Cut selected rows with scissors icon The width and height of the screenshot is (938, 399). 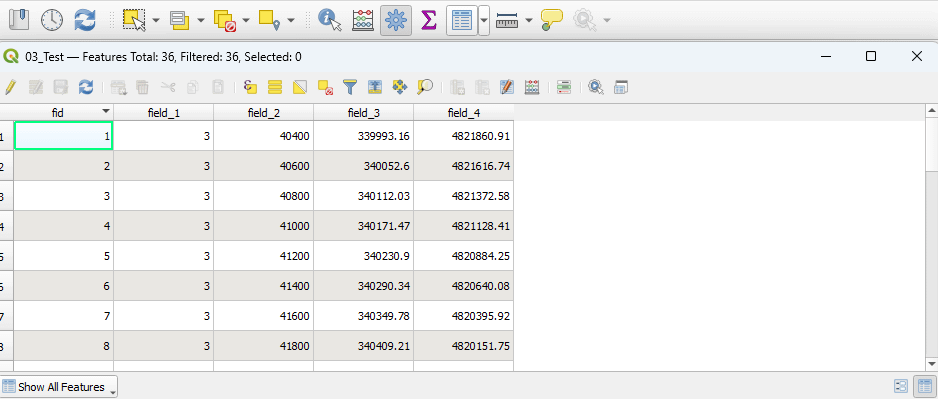[x=168, y=87]
